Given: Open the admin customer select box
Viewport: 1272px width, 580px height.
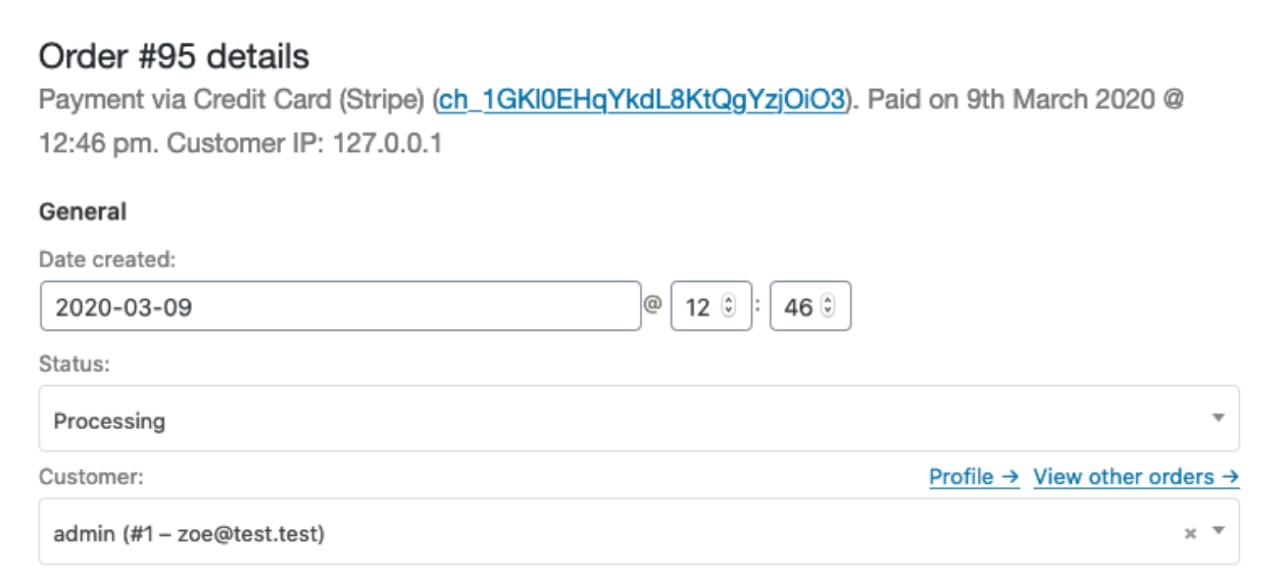Looking at the screenshot, I should pos(600,533).
